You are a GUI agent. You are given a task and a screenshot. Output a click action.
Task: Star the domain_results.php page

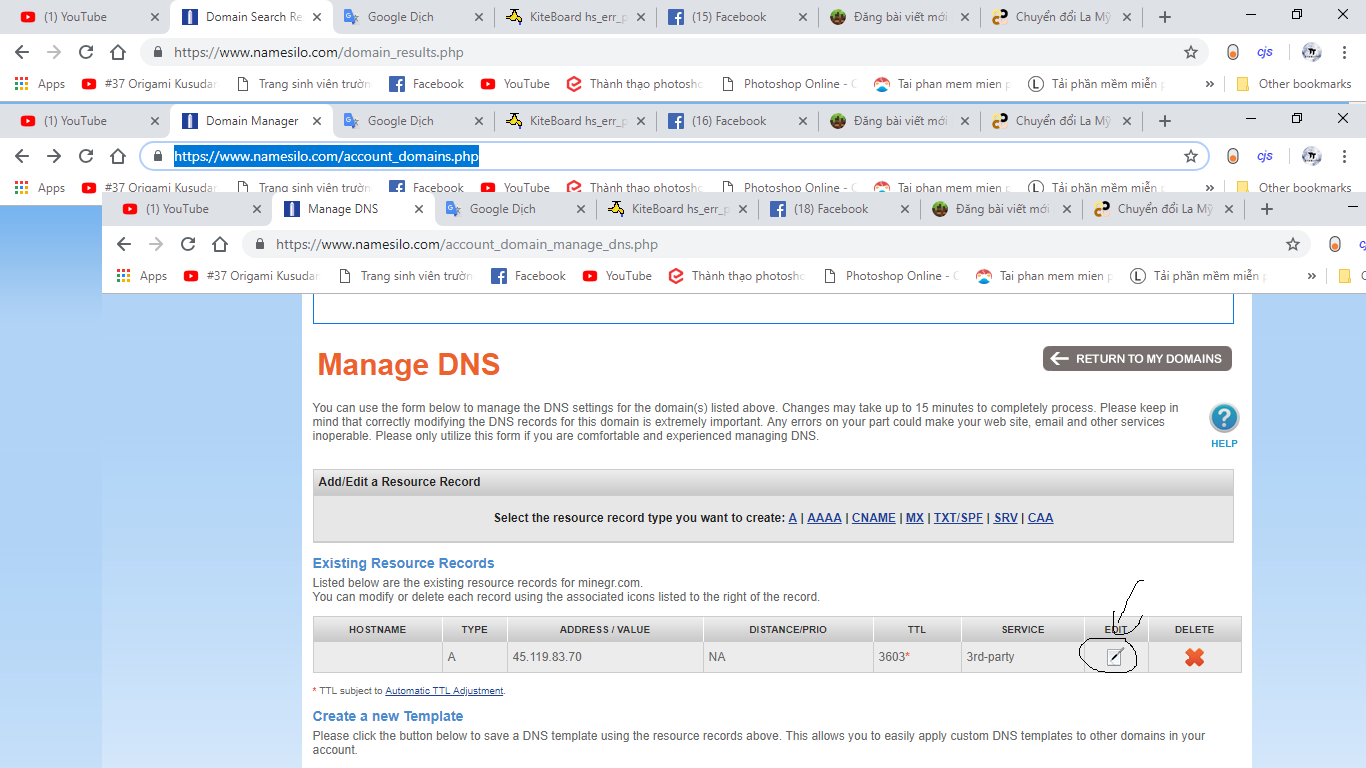point(1191,52)
